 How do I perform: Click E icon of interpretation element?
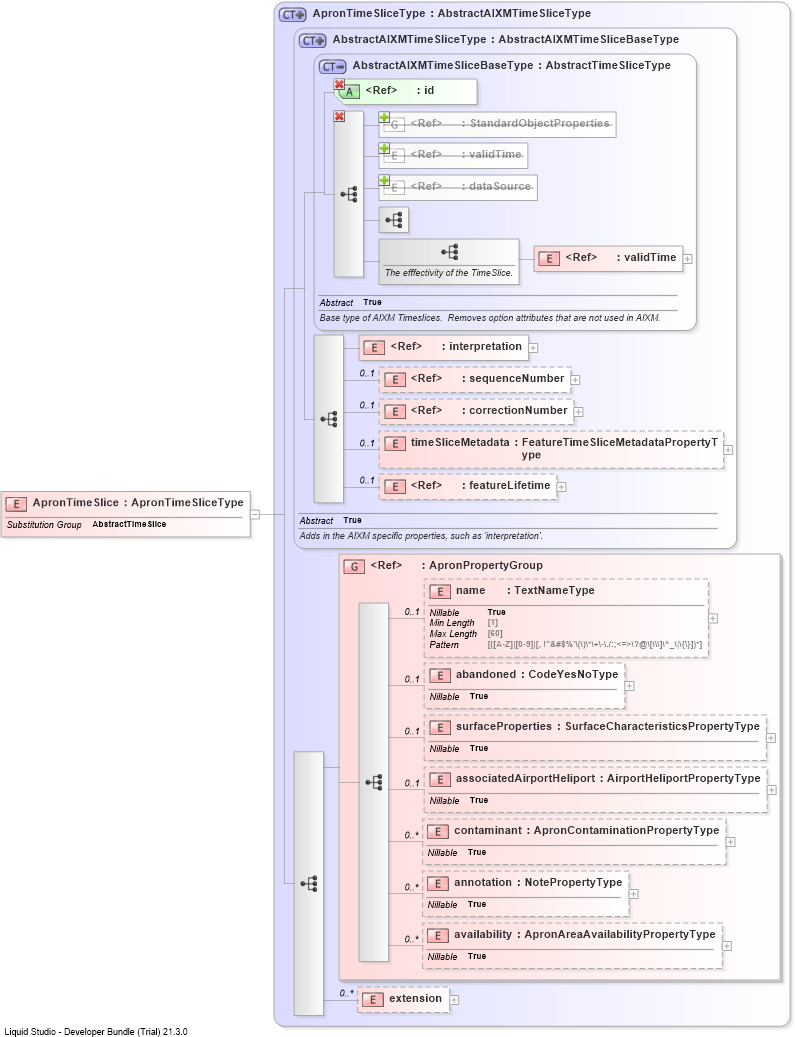point(374,347)
